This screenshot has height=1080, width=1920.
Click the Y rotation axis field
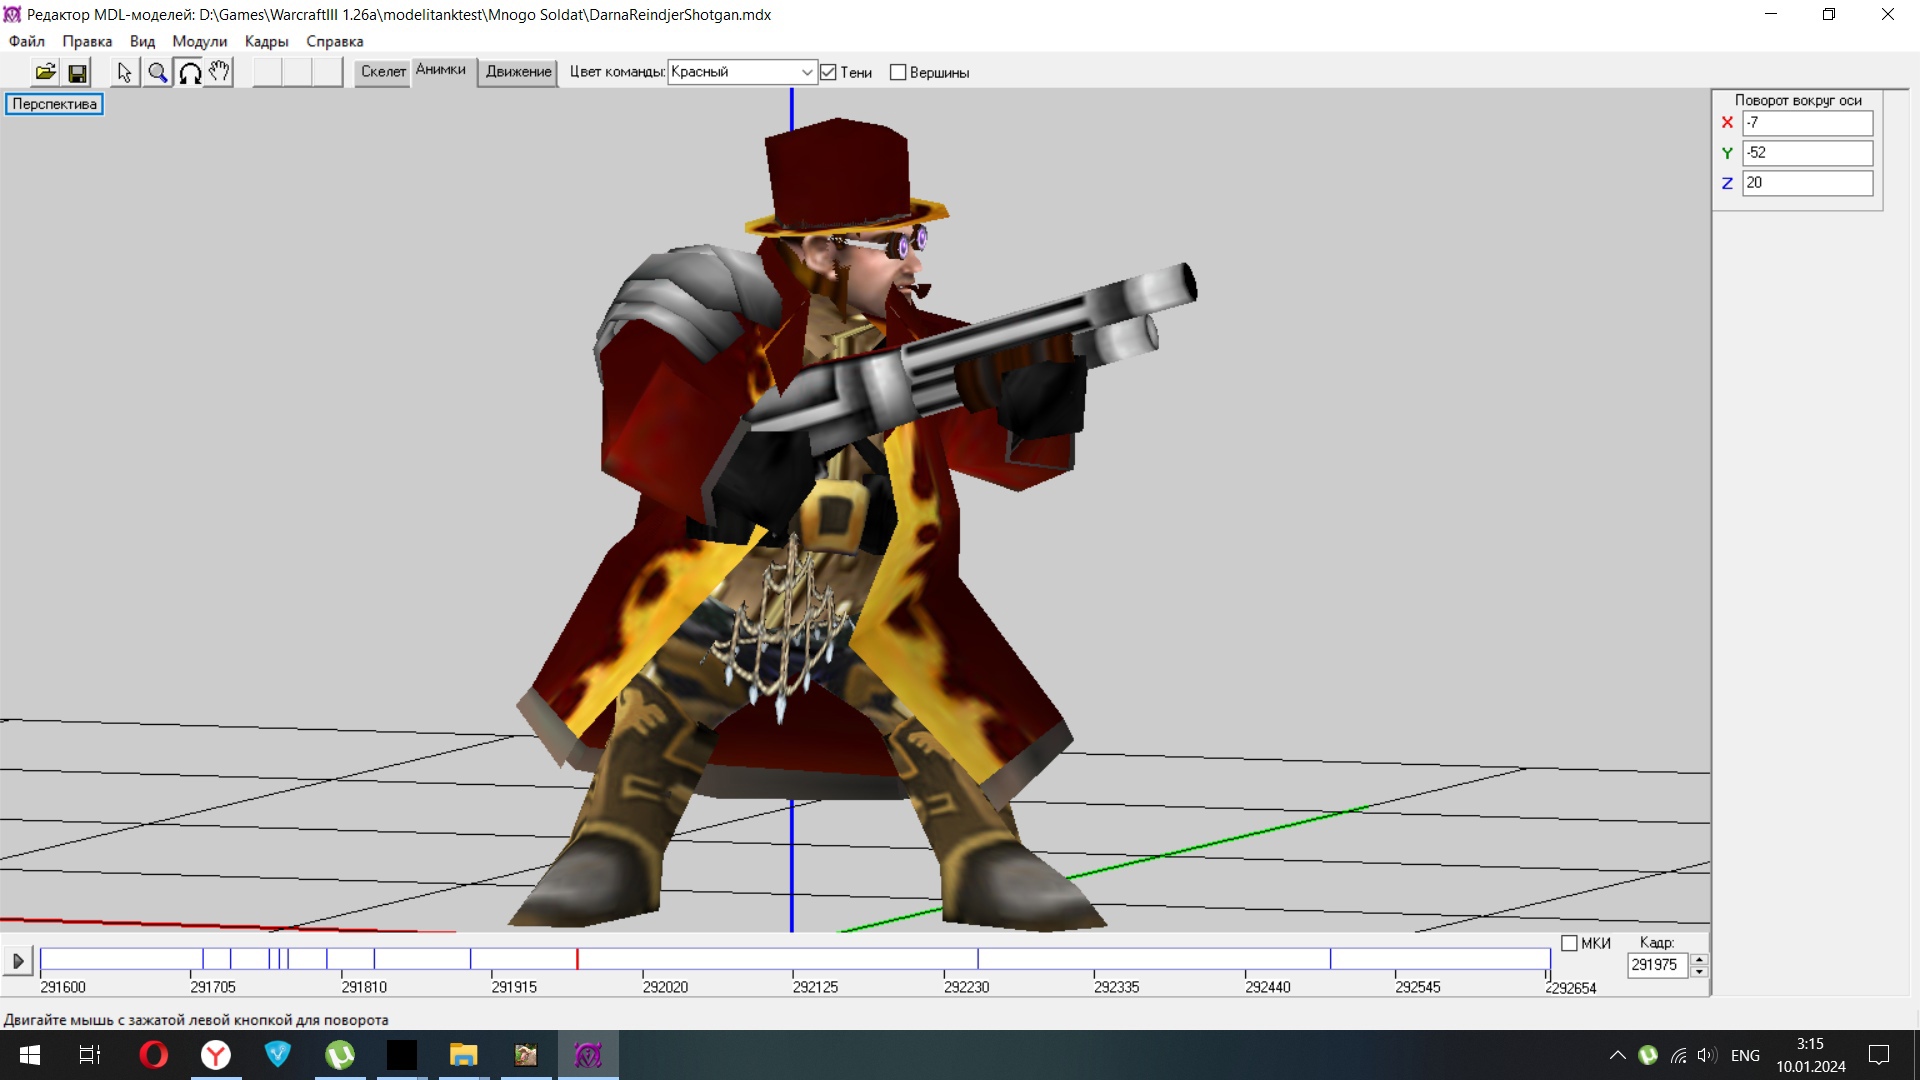(1806, 153)
